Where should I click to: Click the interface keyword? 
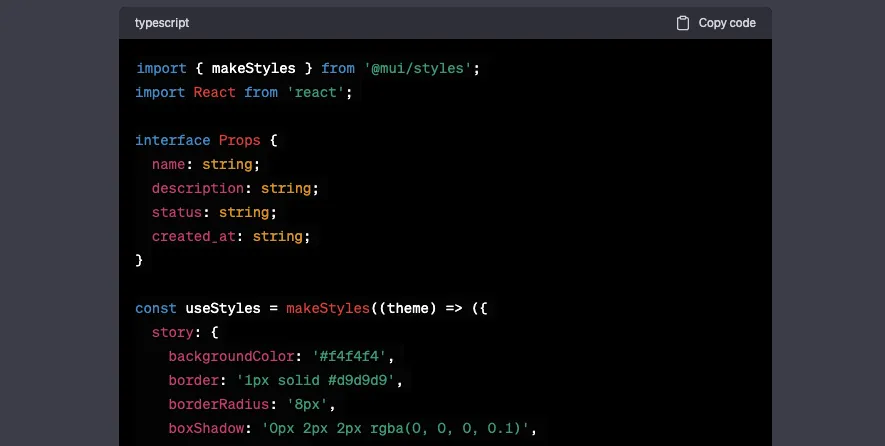tap(173, 140)
